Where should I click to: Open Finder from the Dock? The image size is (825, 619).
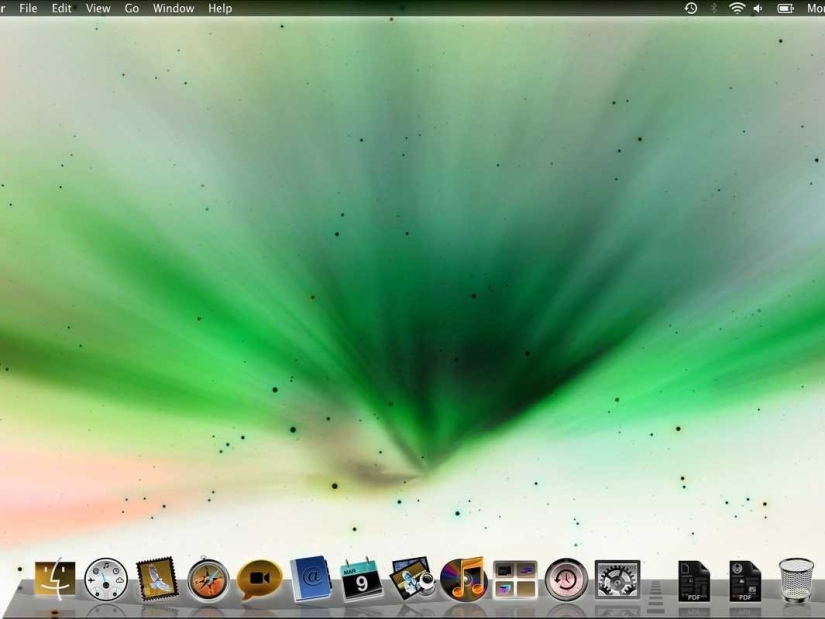[52, 580]
